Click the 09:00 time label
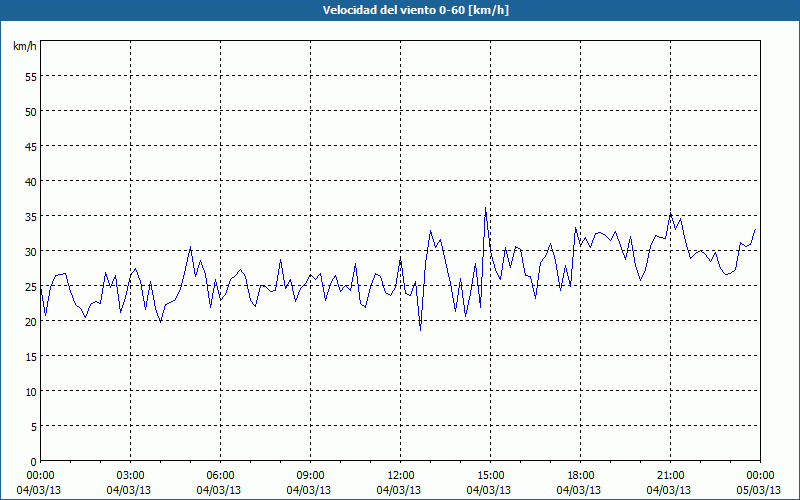Image resolution: width=800 pixels, height=500 pixels. click(x=311, y=476)
